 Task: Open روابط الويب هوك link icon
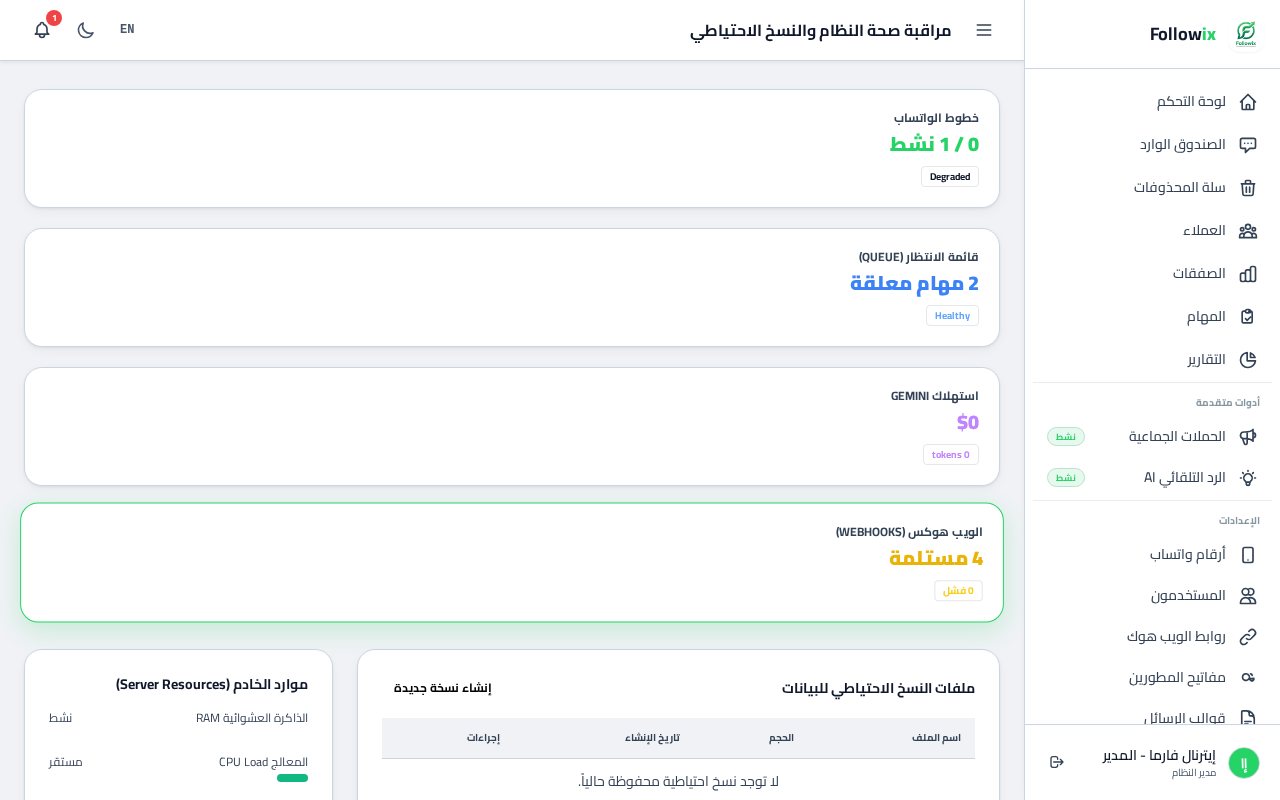(x=1248, y=637)
